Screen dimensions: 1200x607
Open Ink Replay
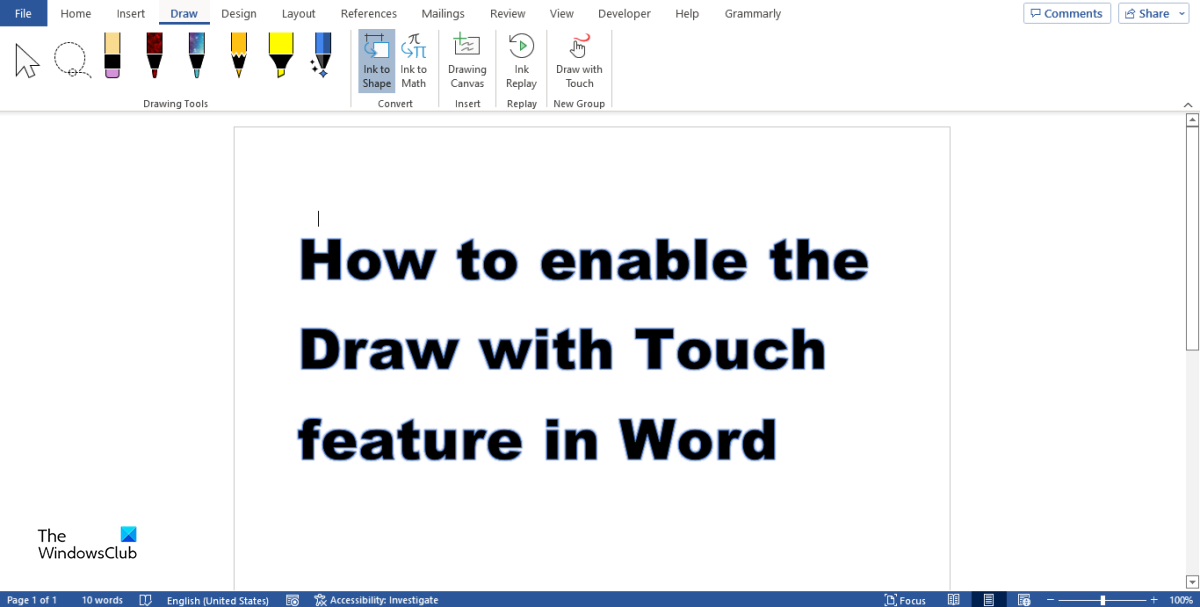pyautogui.click(x=520, y=60)
